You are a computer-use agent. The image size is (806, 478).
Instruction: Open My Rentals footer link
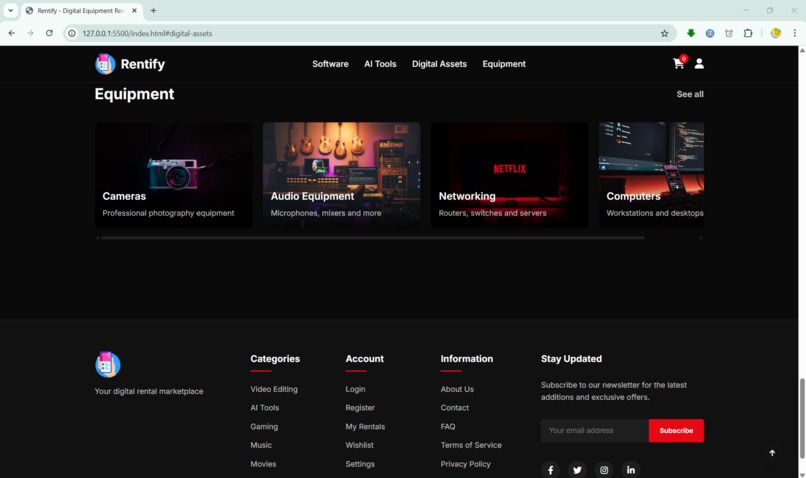365,427
